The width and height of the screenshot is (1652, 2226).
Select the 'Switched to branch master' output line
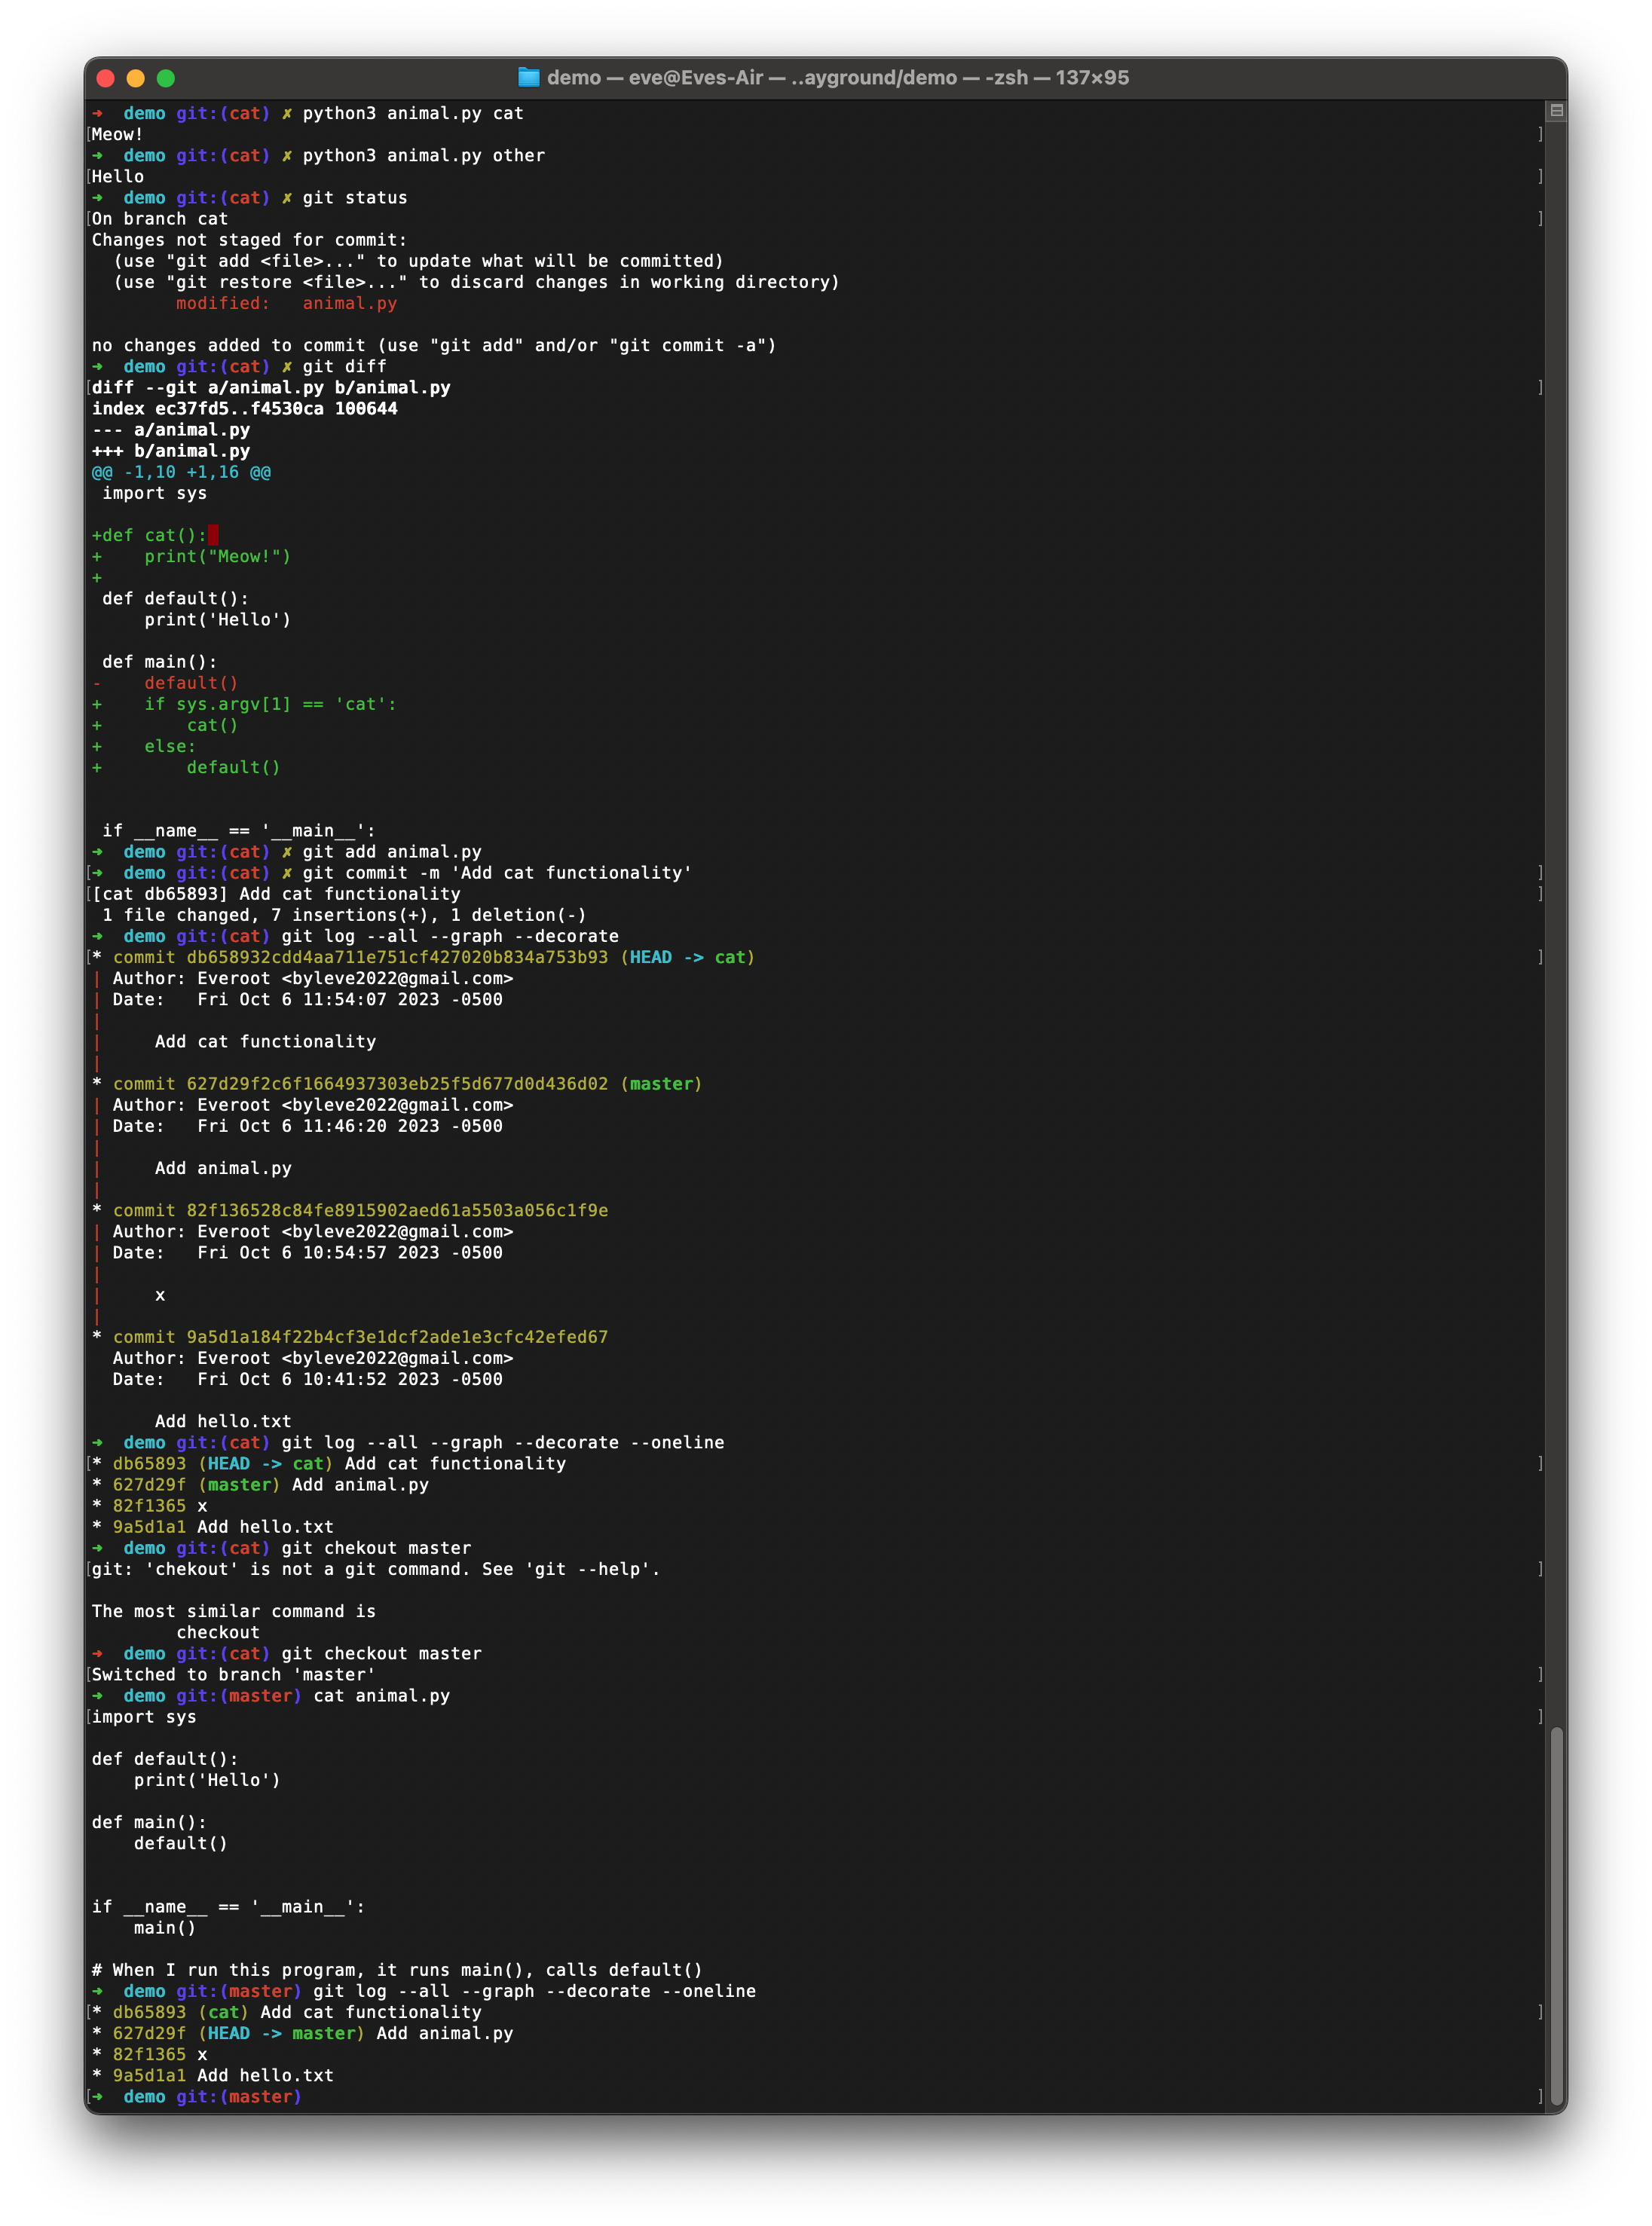point(232,1674)
